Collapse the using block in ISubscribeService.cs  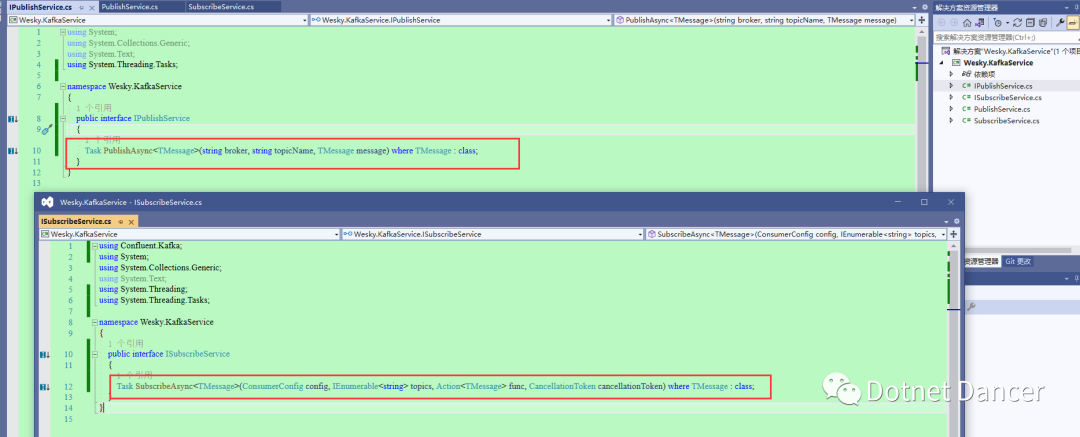pyautogui.click(x=95, y=246)
